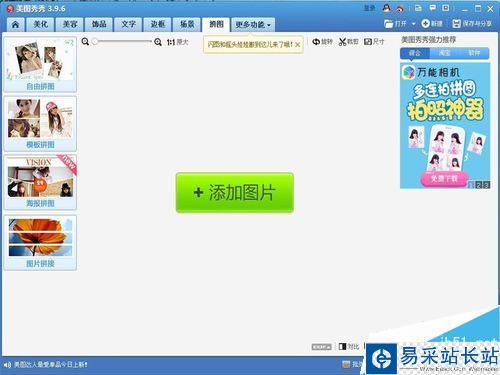Select the 综合 recommendation tab
The height and width of the screenshot is (375, 500).
pos(415,53)
